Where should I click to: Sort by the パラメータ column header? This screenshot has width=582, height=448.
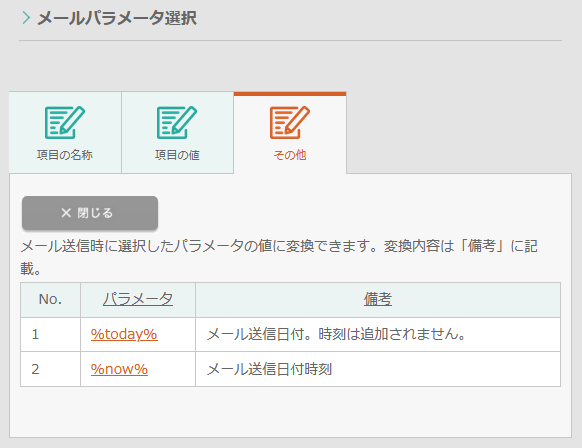138,299
